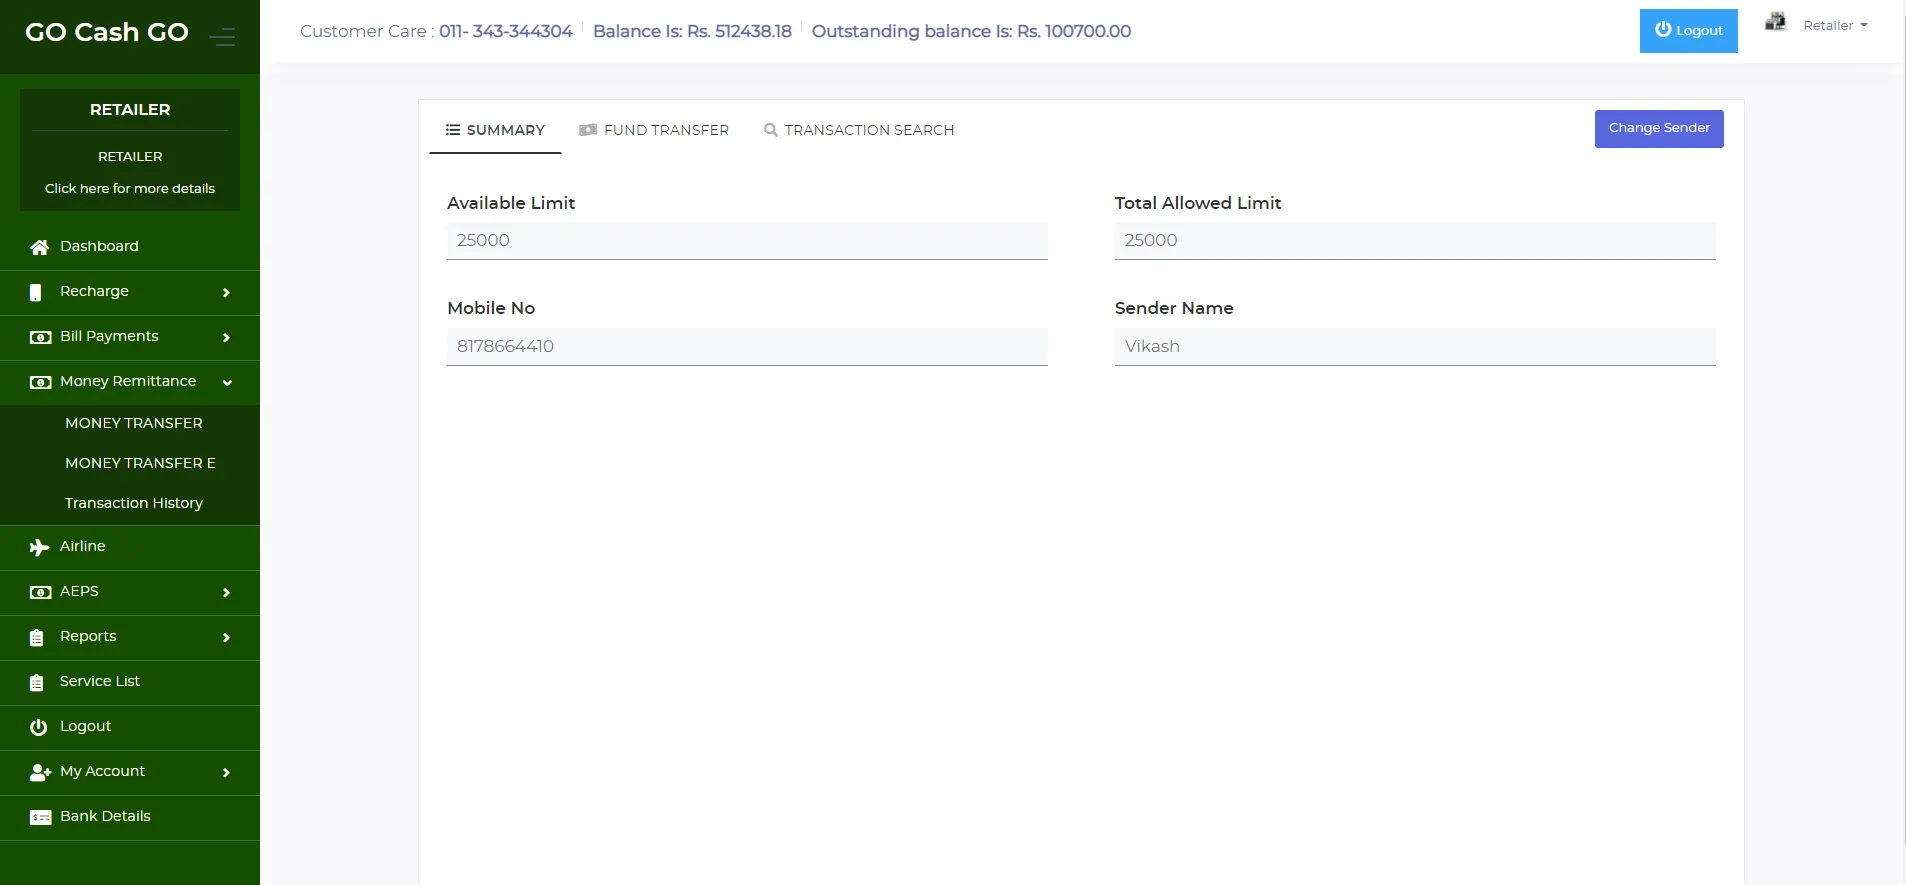Screen dimensions: 1906x885
Task: Open Transaction History in sidebar
Action: coord(134,503)
